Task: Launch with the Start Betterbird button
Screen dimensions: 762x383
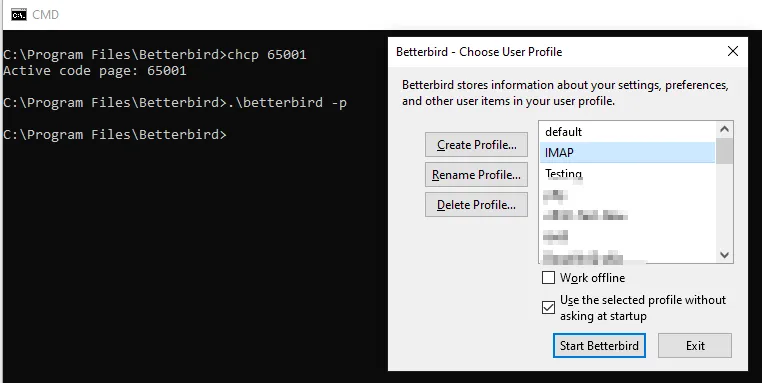Action: 599,346
